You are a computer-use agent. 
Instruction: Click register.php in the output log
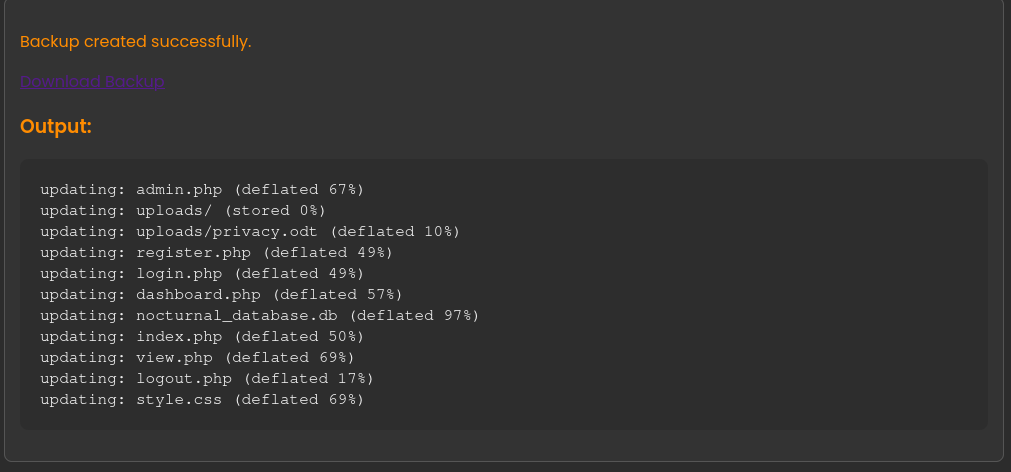click(194, 252)
